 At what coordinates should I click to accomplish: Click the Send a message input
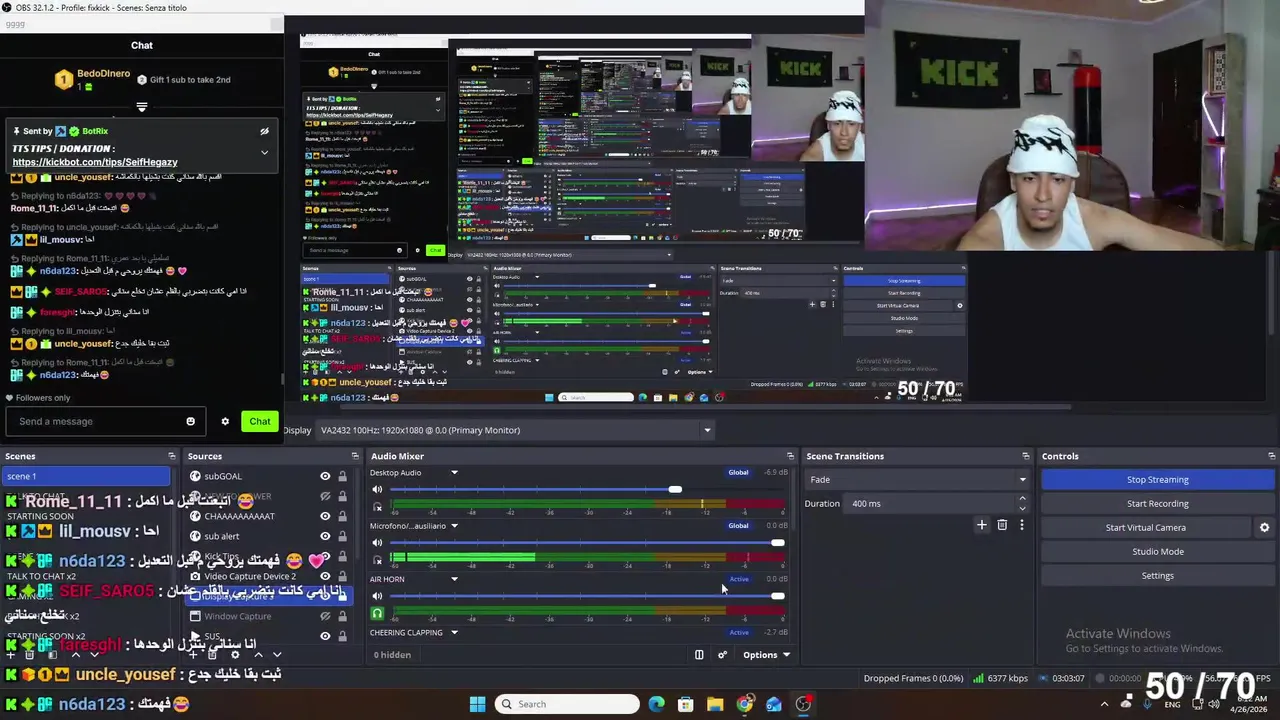click(x=105, y=421)
